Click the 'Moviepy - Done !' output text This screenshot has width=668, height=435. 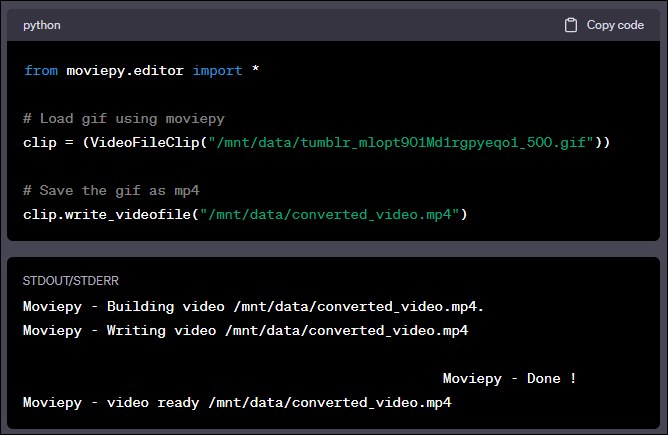click(x=510, y=378)
